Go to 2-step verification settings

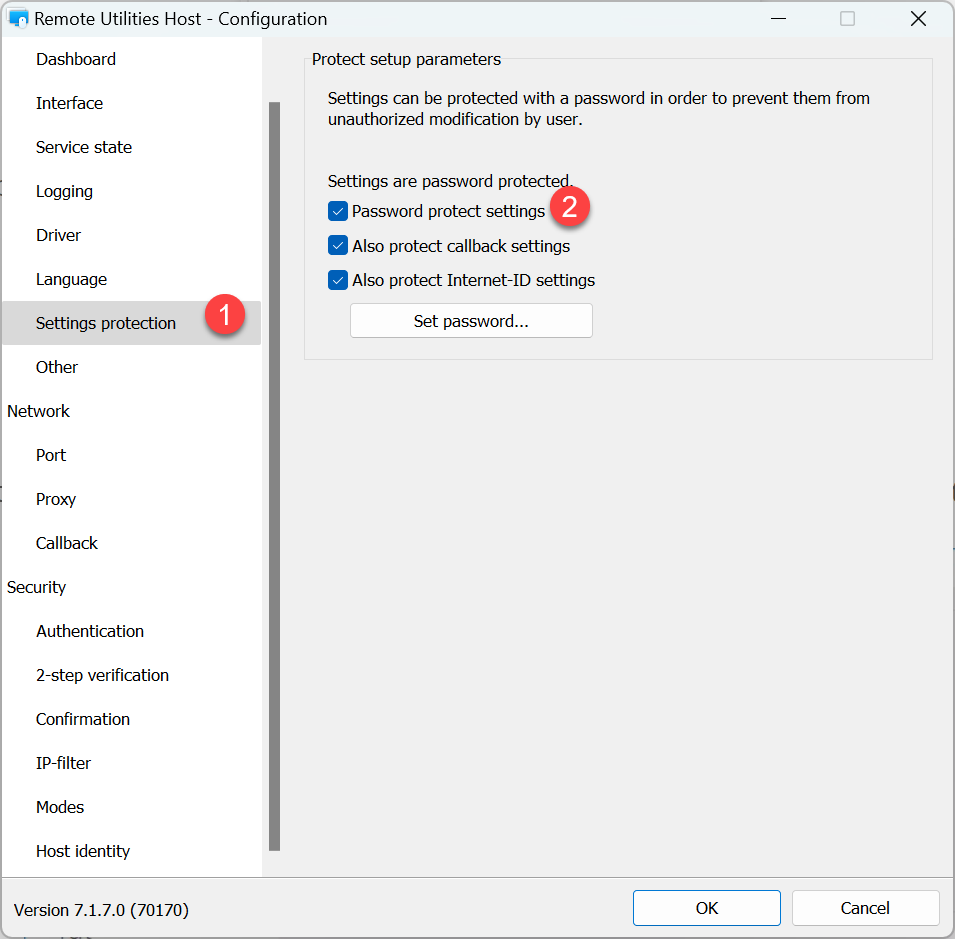[x=102, y=675]
